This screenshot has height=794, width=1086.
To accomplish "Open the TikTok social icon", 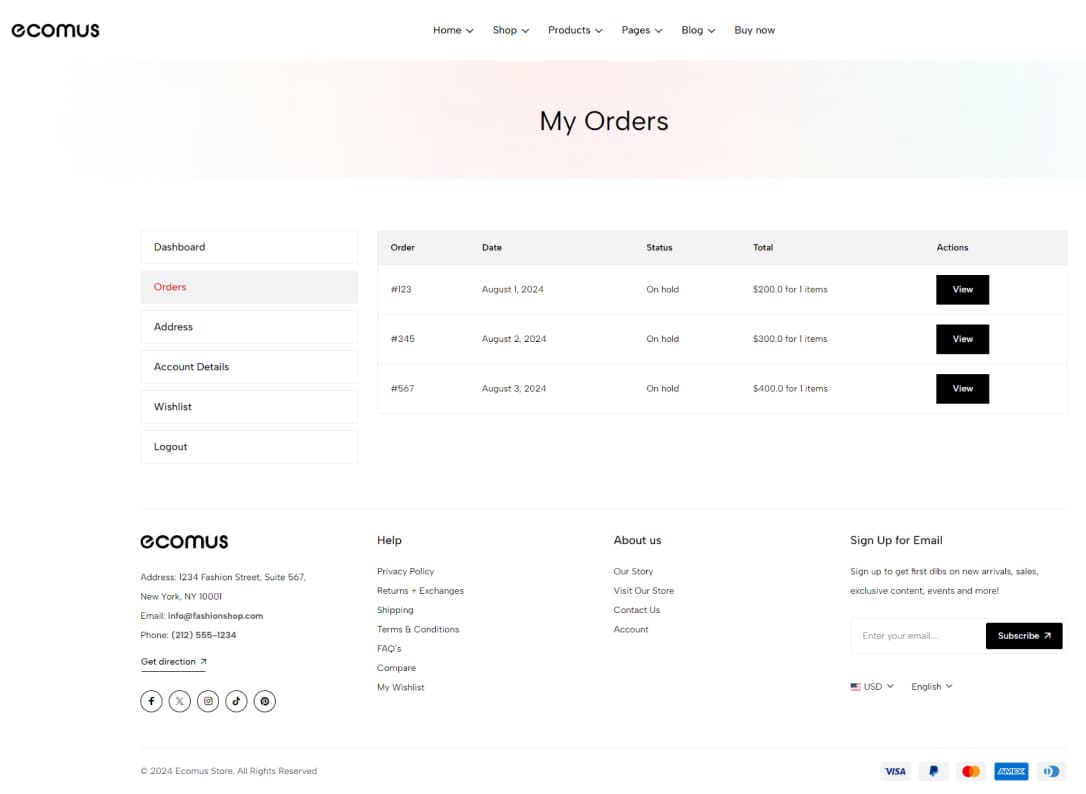I will (x=236, y=701).
